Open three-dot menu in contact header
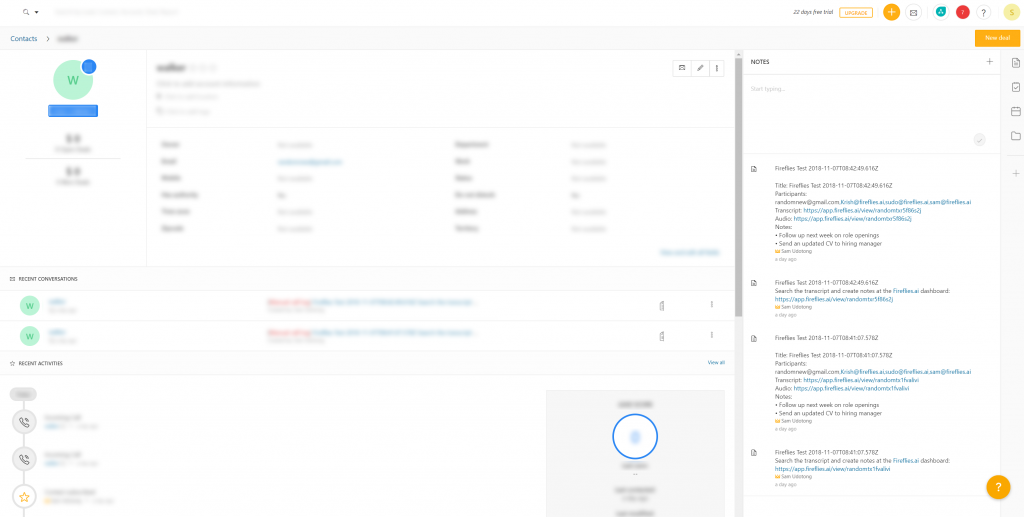 [717, 68]
